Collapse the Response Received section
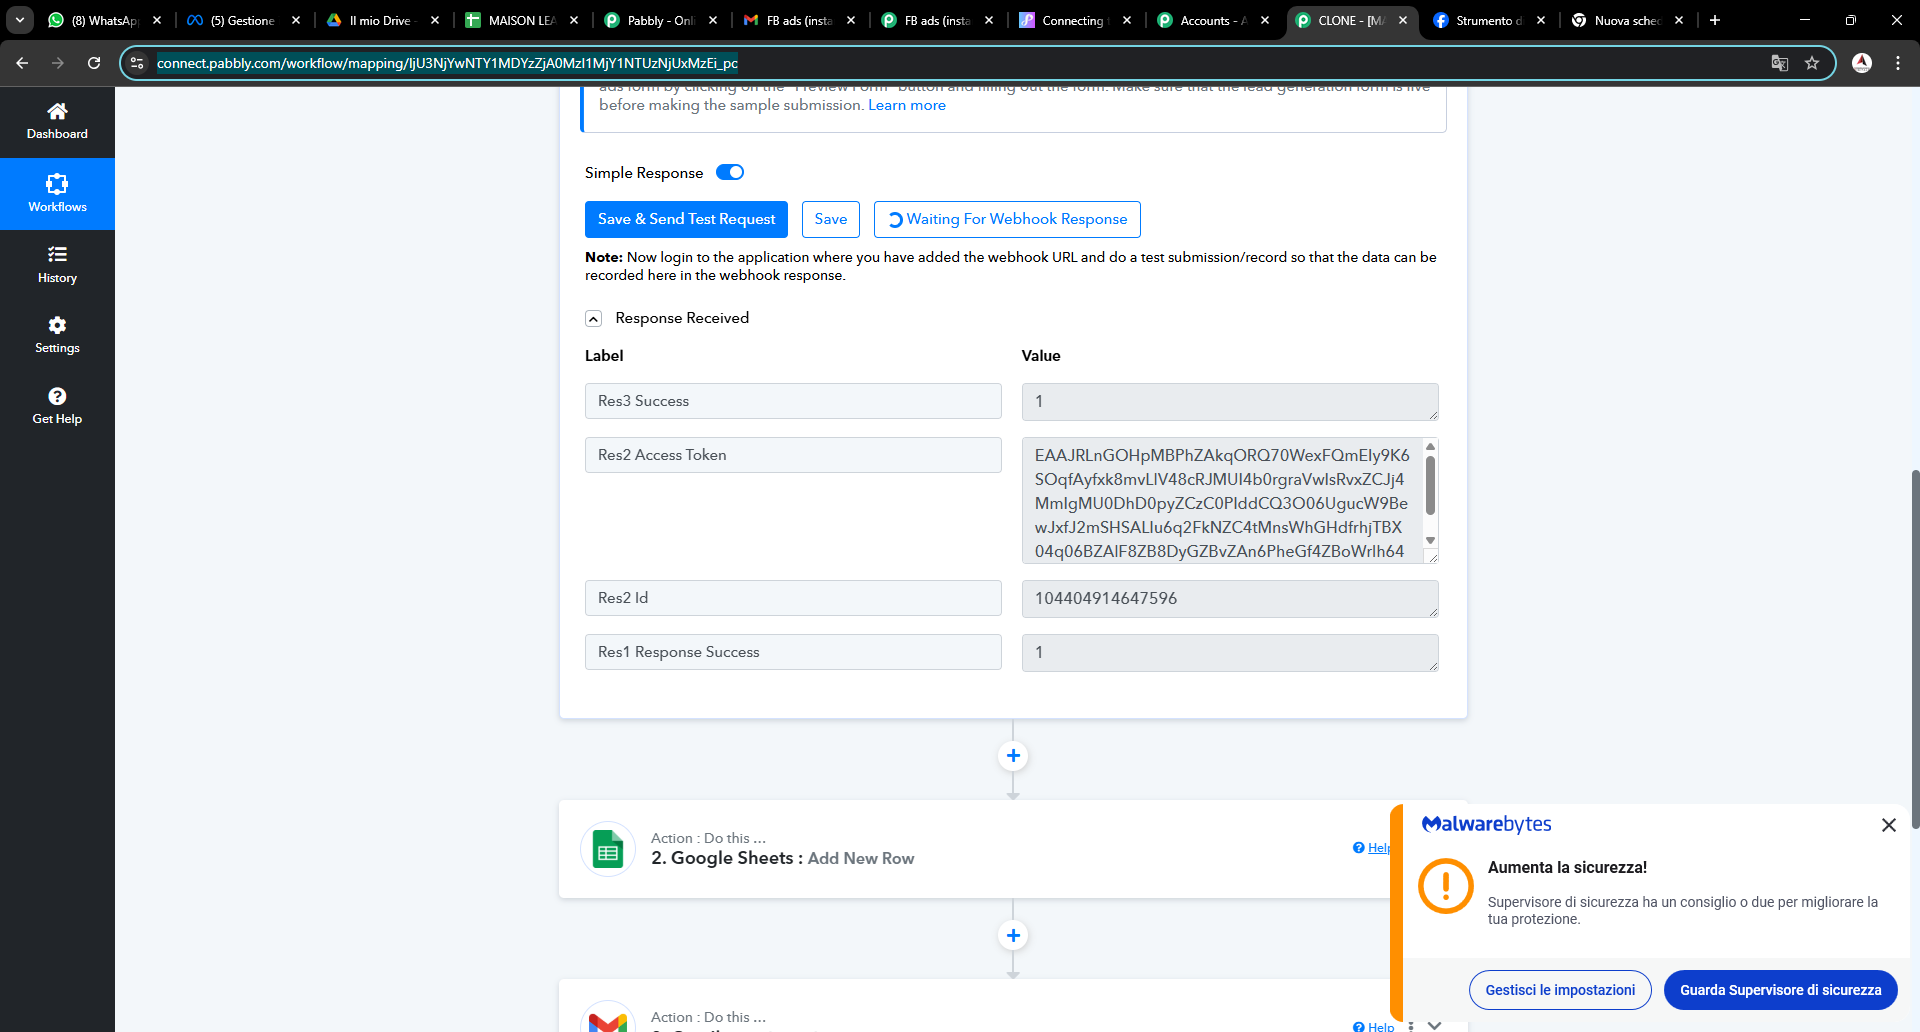 coord(593,319)
